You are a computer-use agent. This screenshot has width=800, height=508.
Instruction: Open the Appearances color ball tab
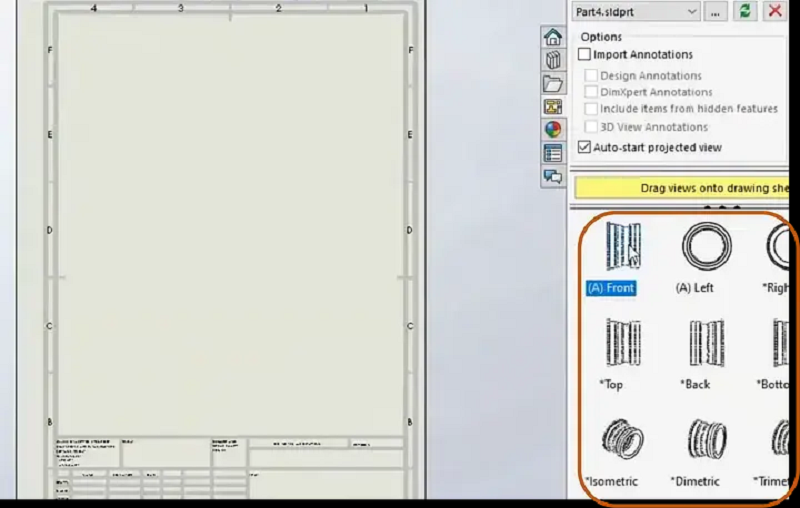[x=552, y=130]
